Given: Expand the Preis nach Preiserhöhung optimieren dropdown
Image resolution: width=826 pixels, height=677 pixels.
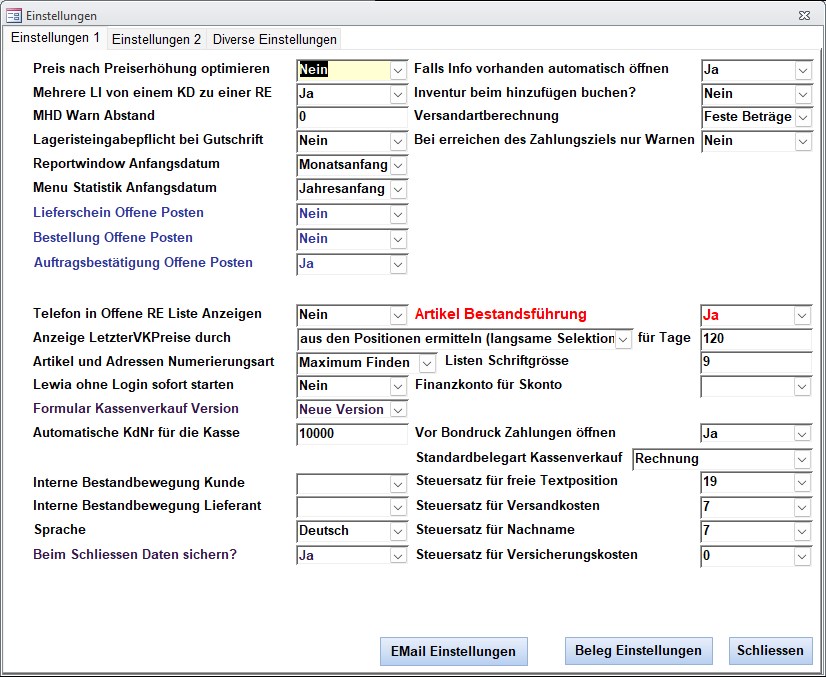Looking at the screenshot, I should (398, 70).
